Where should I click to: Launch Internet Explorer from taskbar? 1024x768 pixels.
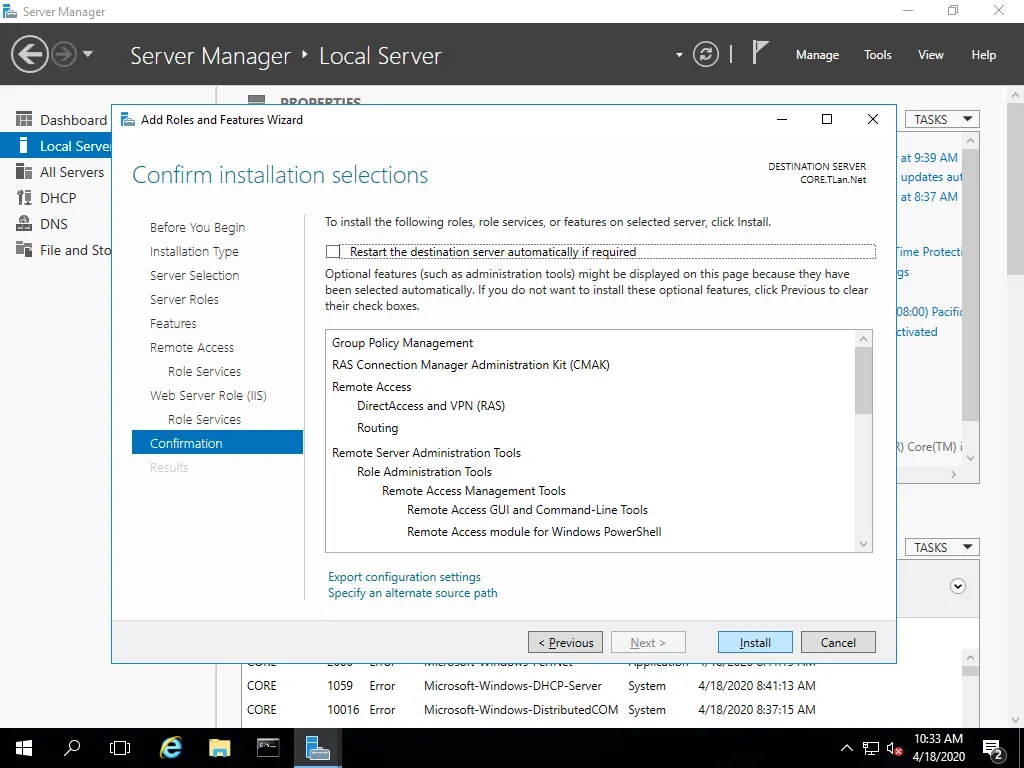pos(170,748)
